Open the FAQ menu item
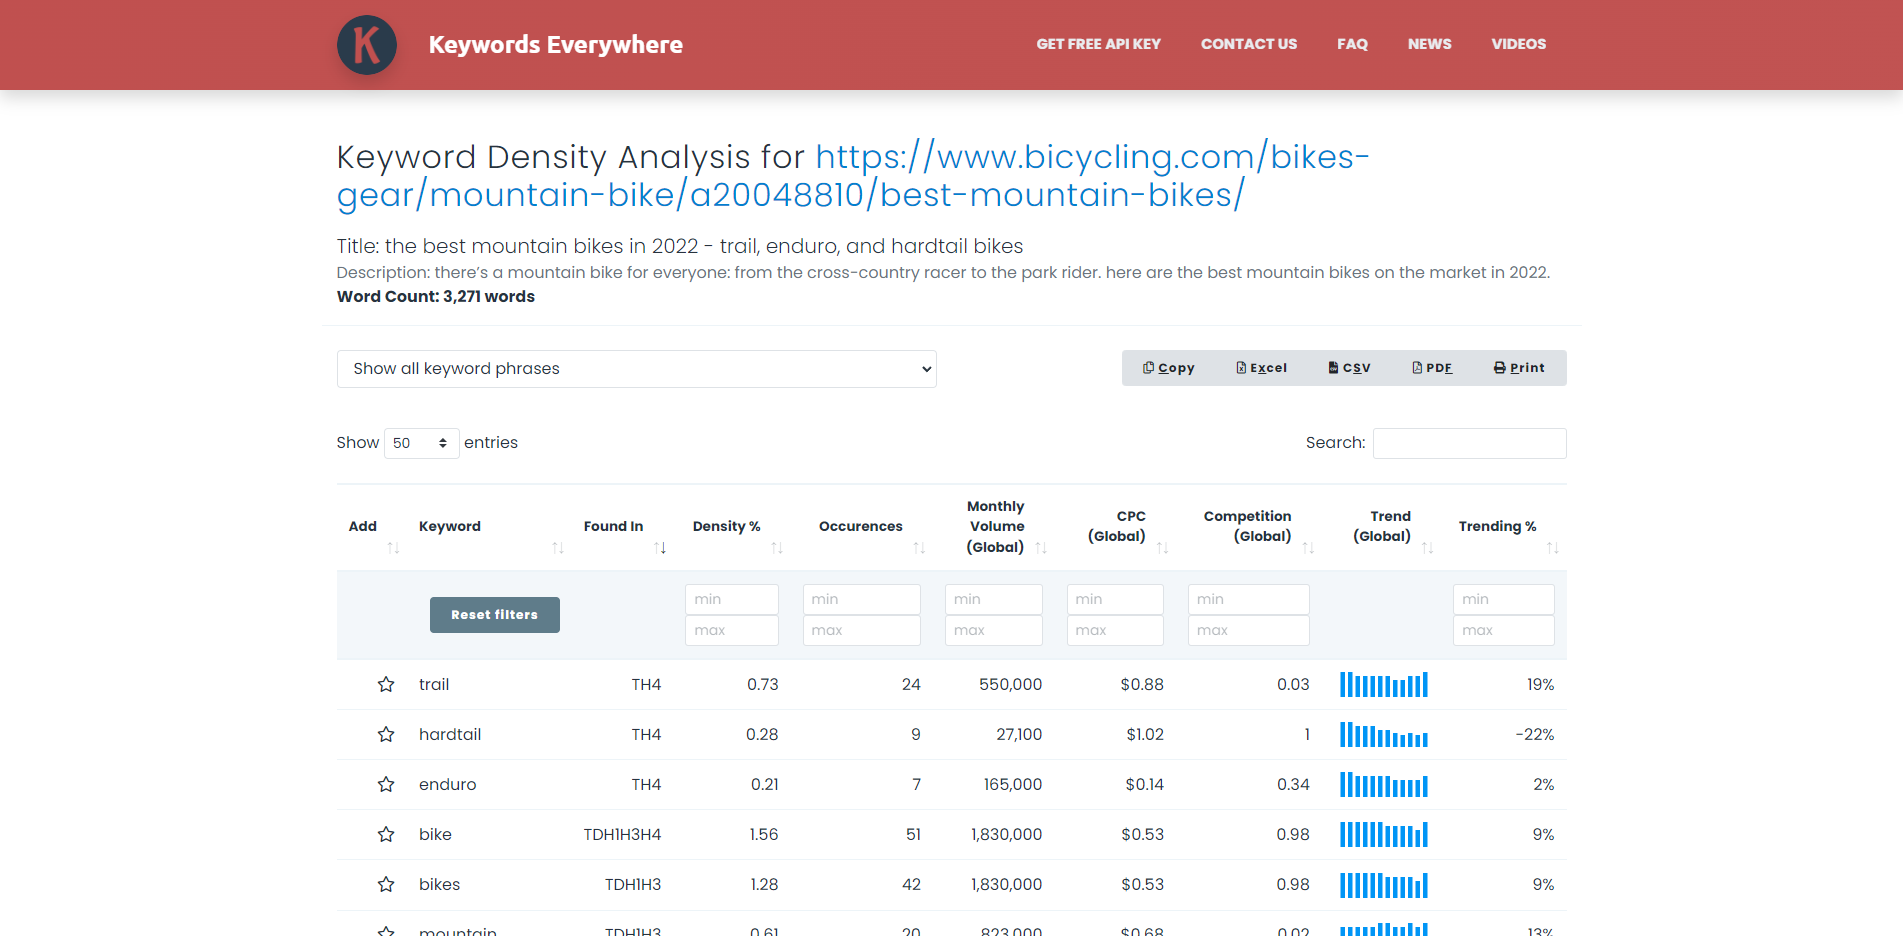The height and width of the screenshot is (936, 1903). pyautogui.click(x=1352, y=44)
